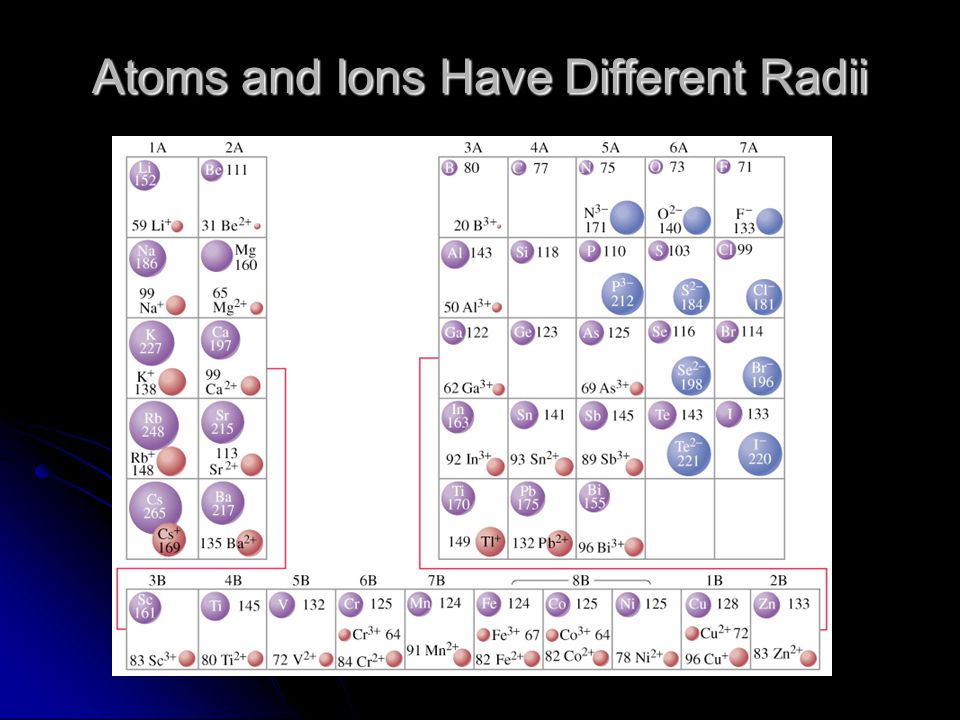This screenshot has width=960, height=720.
Task: Select the Sr atom sphere labeled 215
Action: tap(222, 422)
